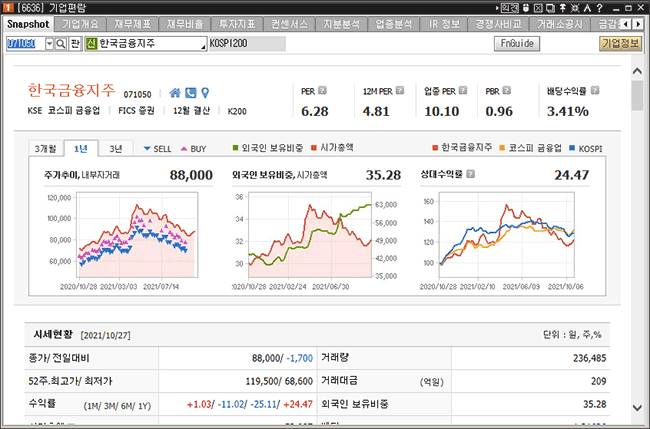Switch to the 기업개요 tab
This screenshot has height=429, width=650.
pos(80,24)
